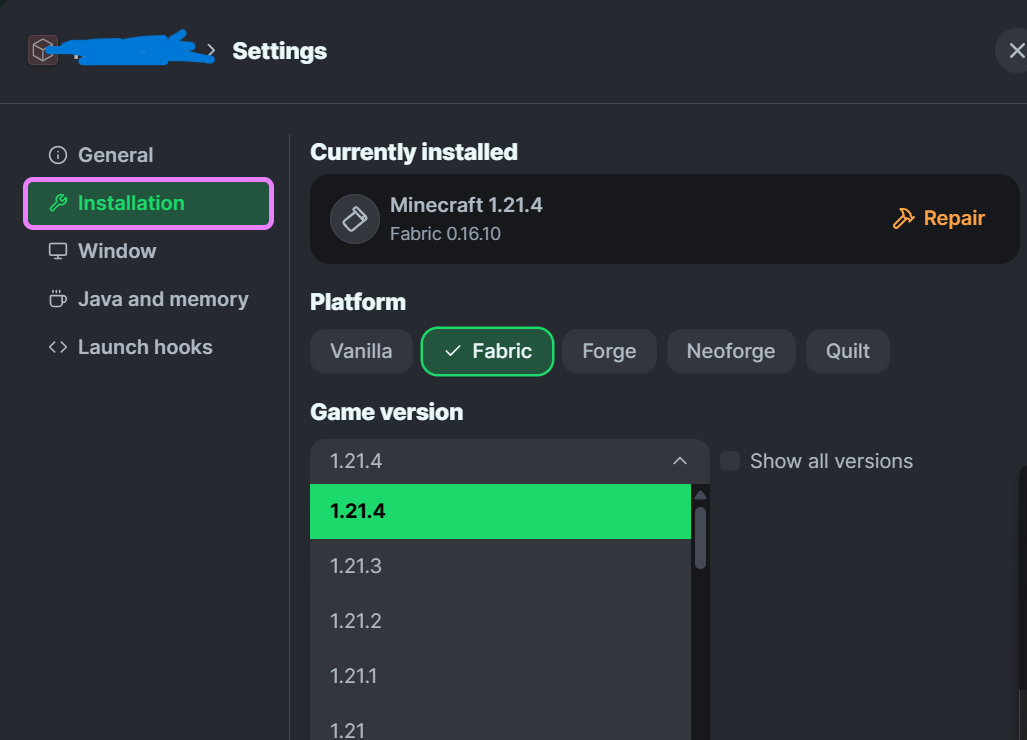Choose version 1.21.4 from the list
This screenshot has width=1027, height=740.
pyautogui.click(x=500, y=511)
